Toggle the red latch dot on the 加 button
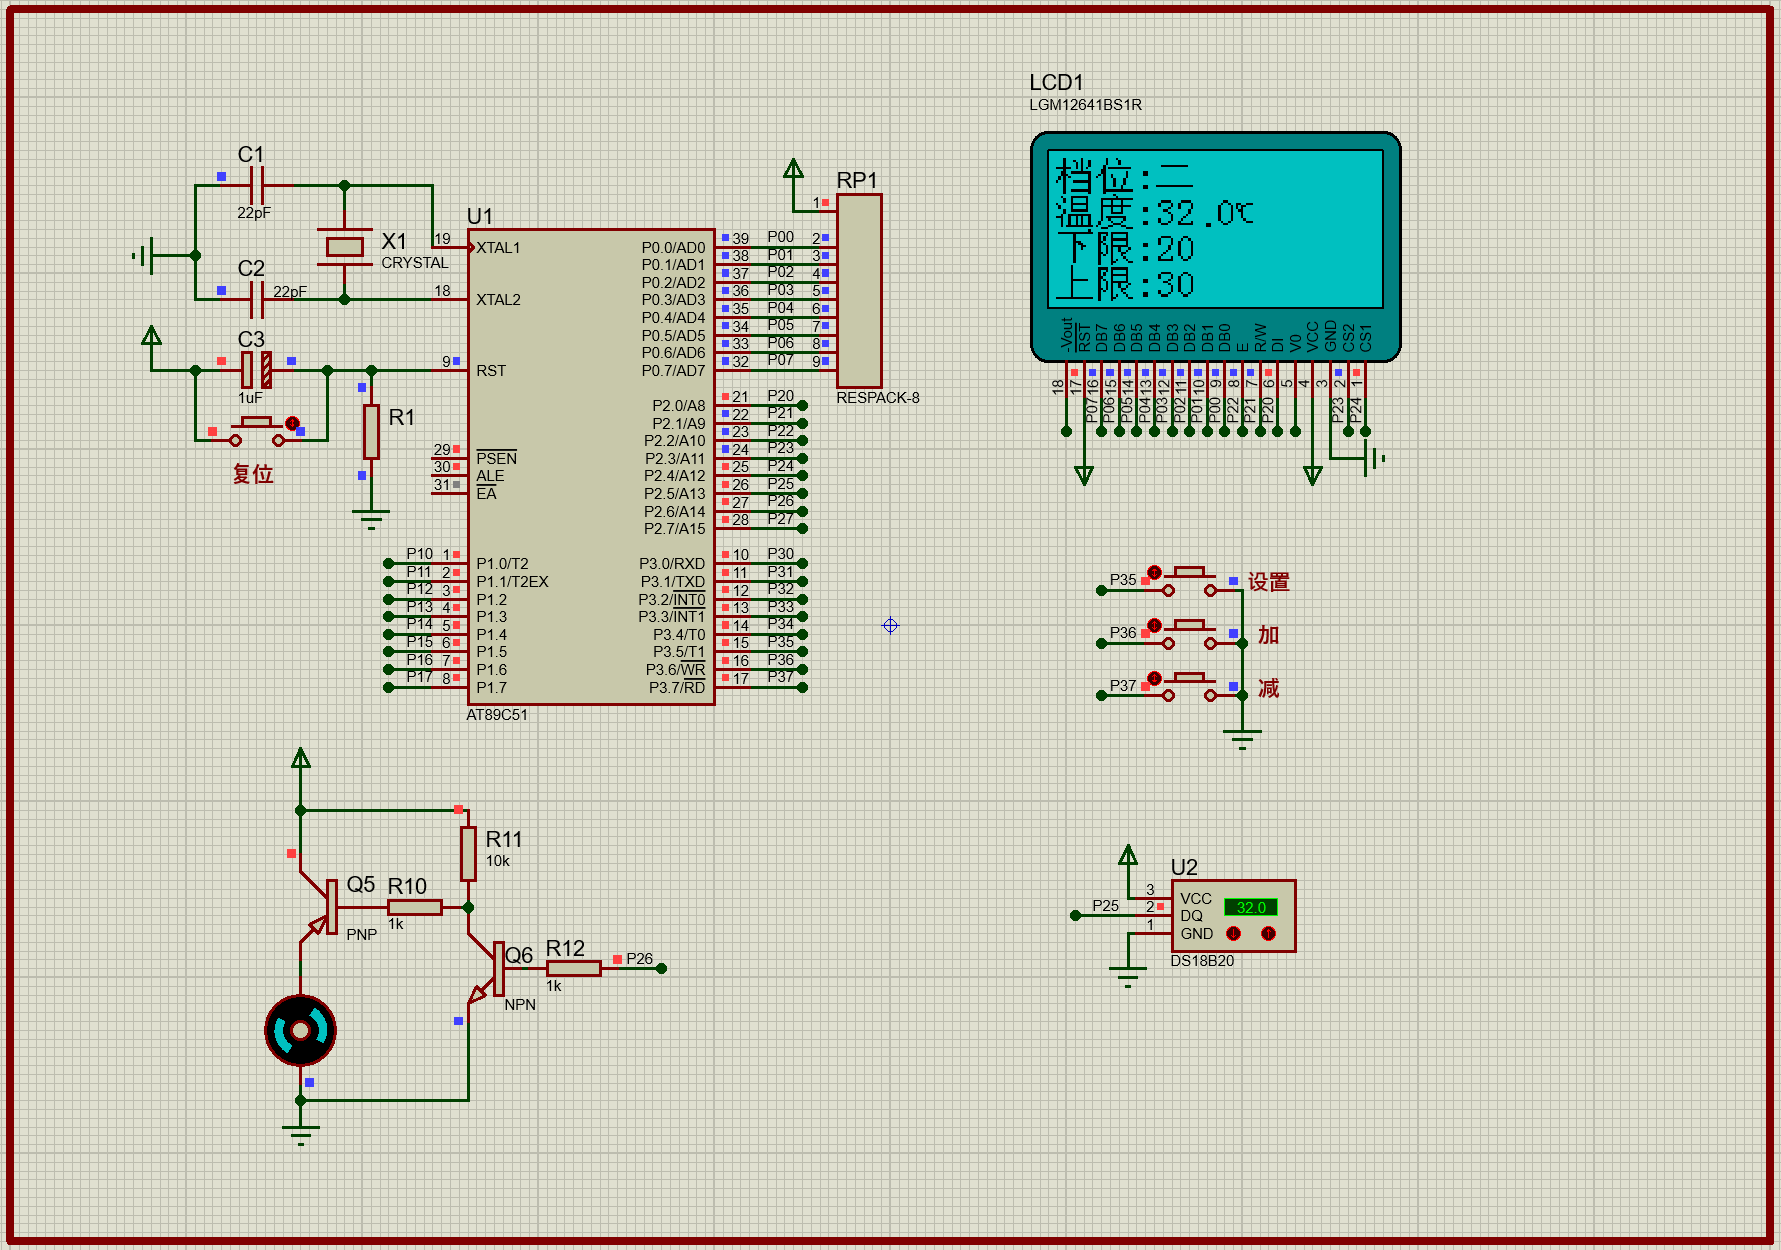 tap(1154, 625)
